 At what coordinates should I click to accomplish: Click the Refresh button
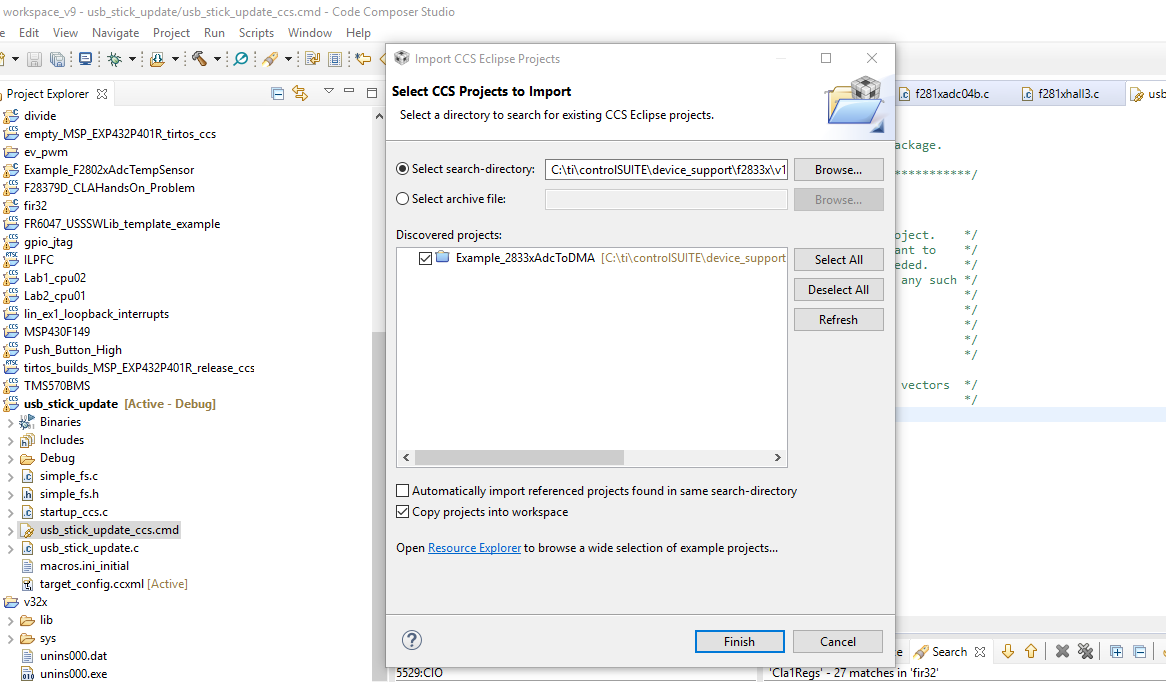pos(839,319)
